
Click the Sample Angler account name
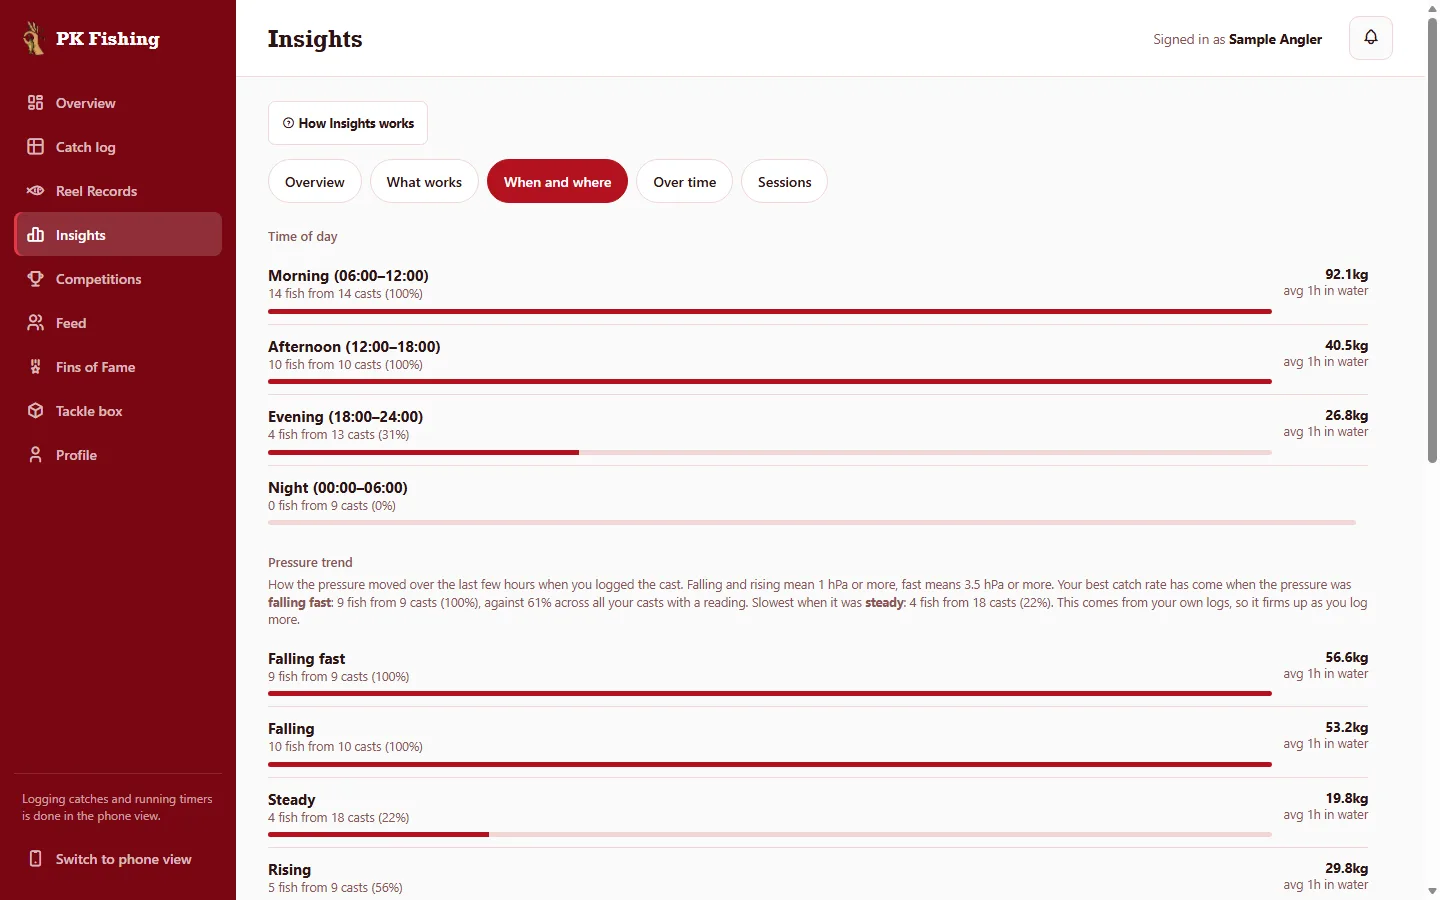[x=1275, y=39]
